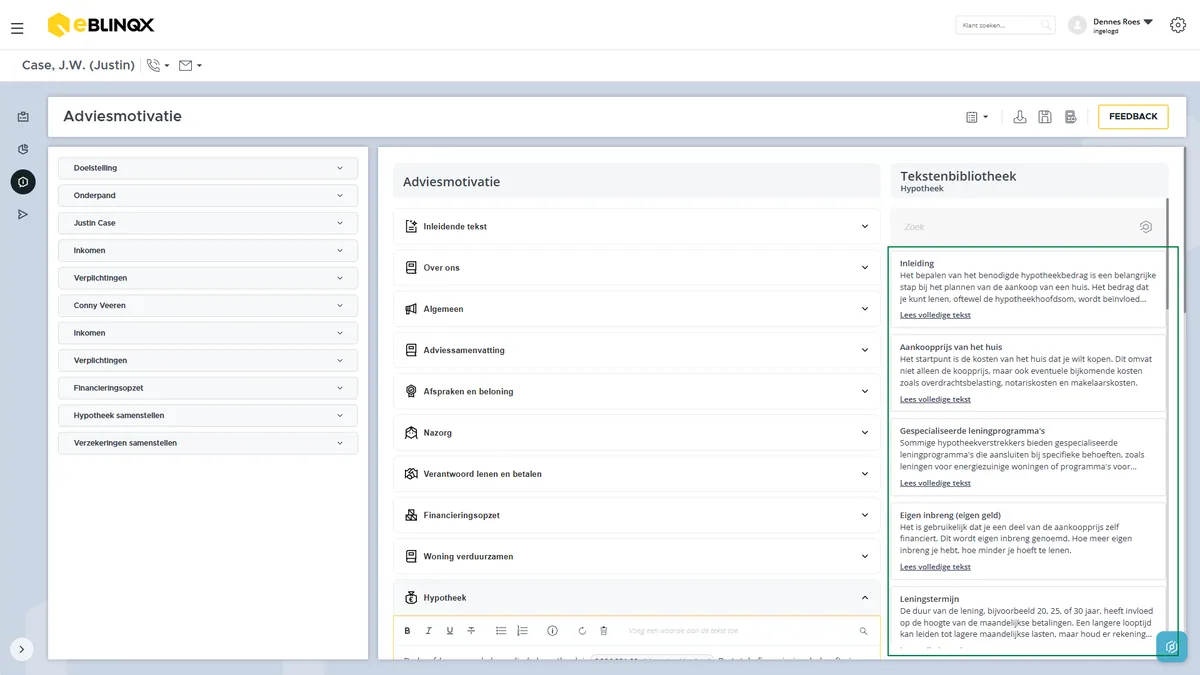The height and width of the screenshot is (675, 1200).
Task: Apply italic formatting in the Hypotheek editor
Action: (428, 631)
